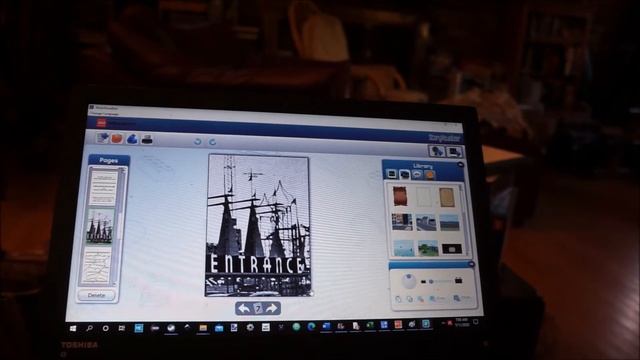Select the red-brown paper background thumbnail
The image size is (640, 360).
(400, 197)
